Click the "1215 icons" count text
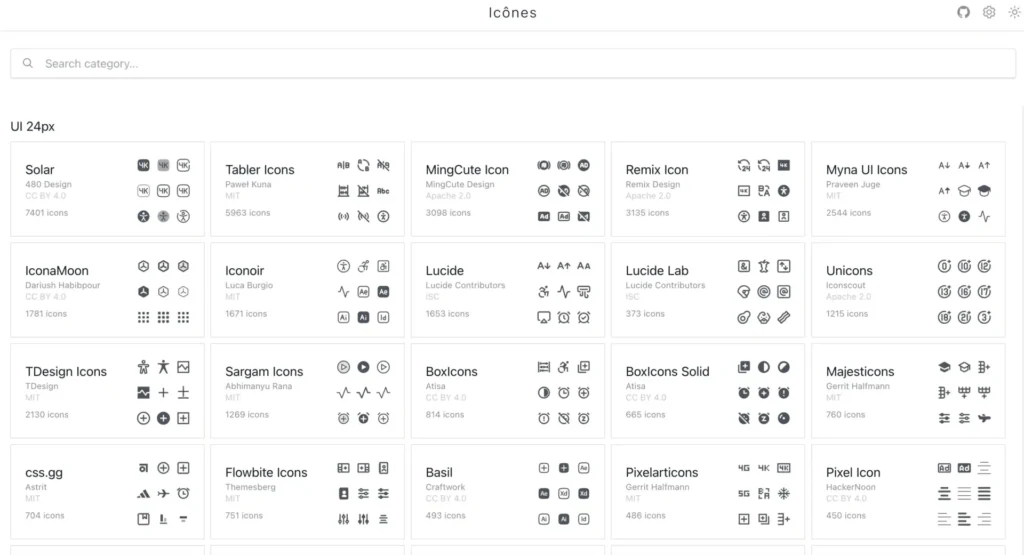Image resolution: width=1024 pixels, height=555 pixels. (847, 314)
